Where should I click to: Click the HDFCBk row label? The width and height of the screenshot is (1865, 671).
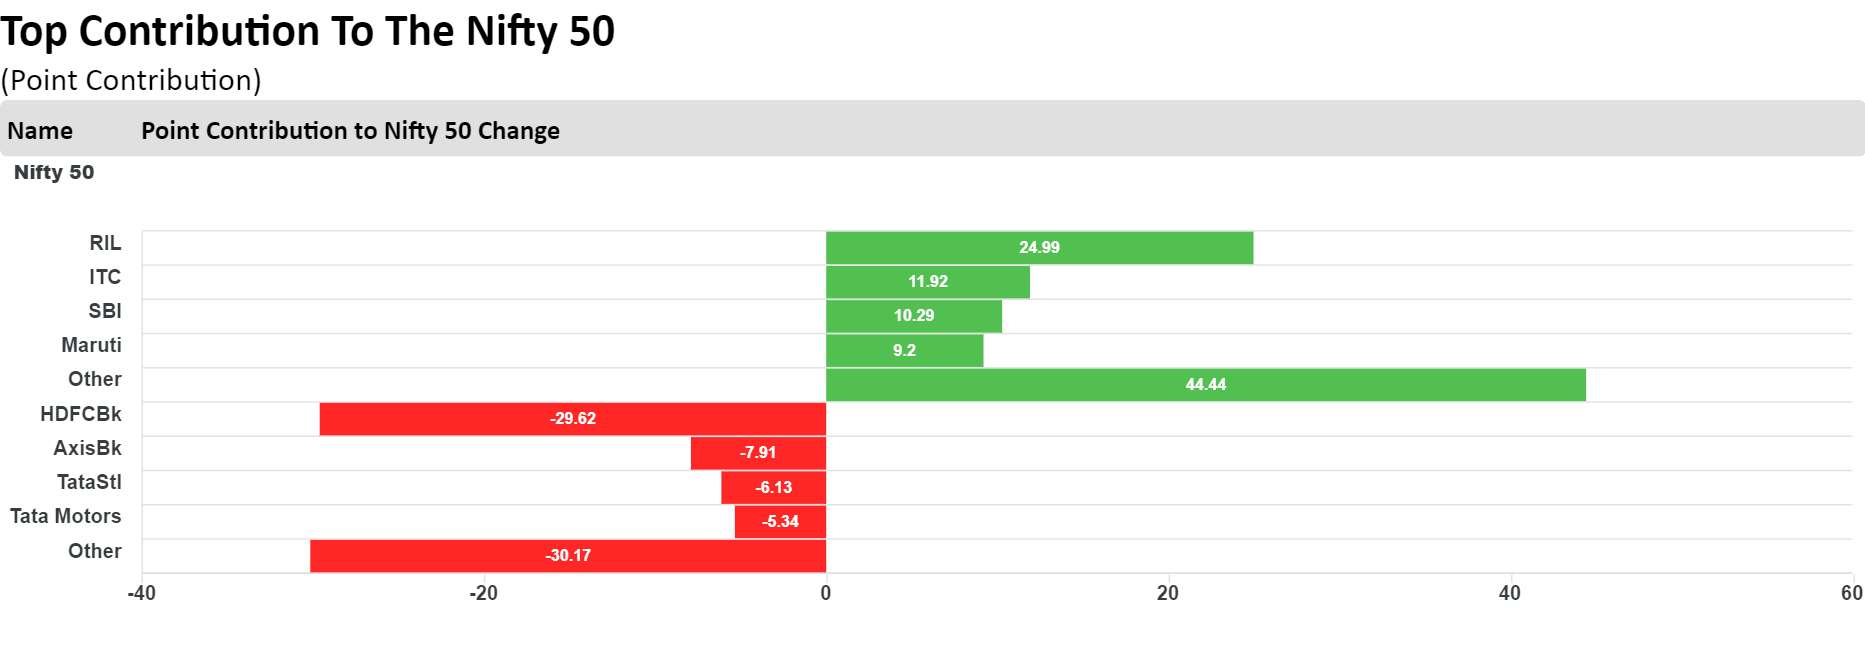[81, 414]
